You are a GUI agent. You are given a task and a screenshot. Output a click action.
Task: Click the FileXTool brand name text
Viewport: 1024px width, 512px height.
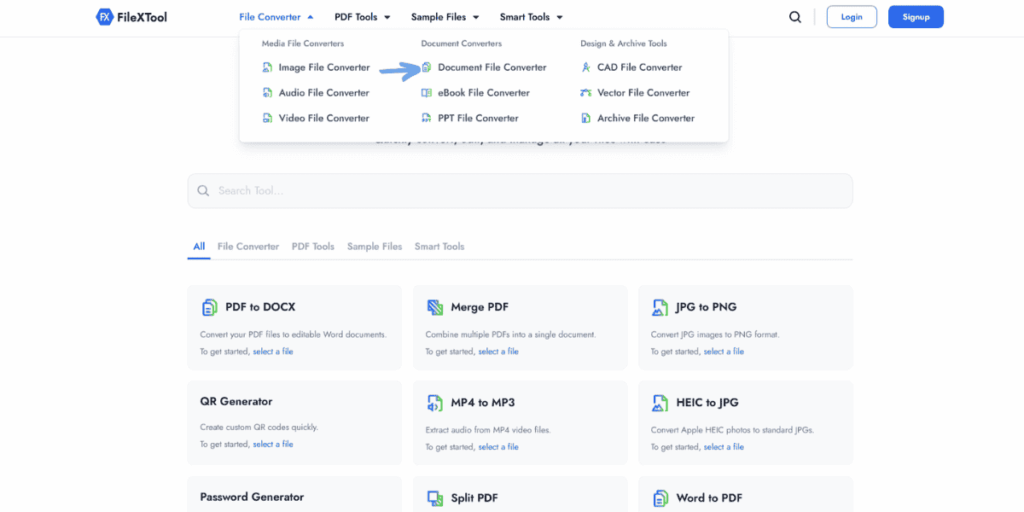(x=142, y=17)
